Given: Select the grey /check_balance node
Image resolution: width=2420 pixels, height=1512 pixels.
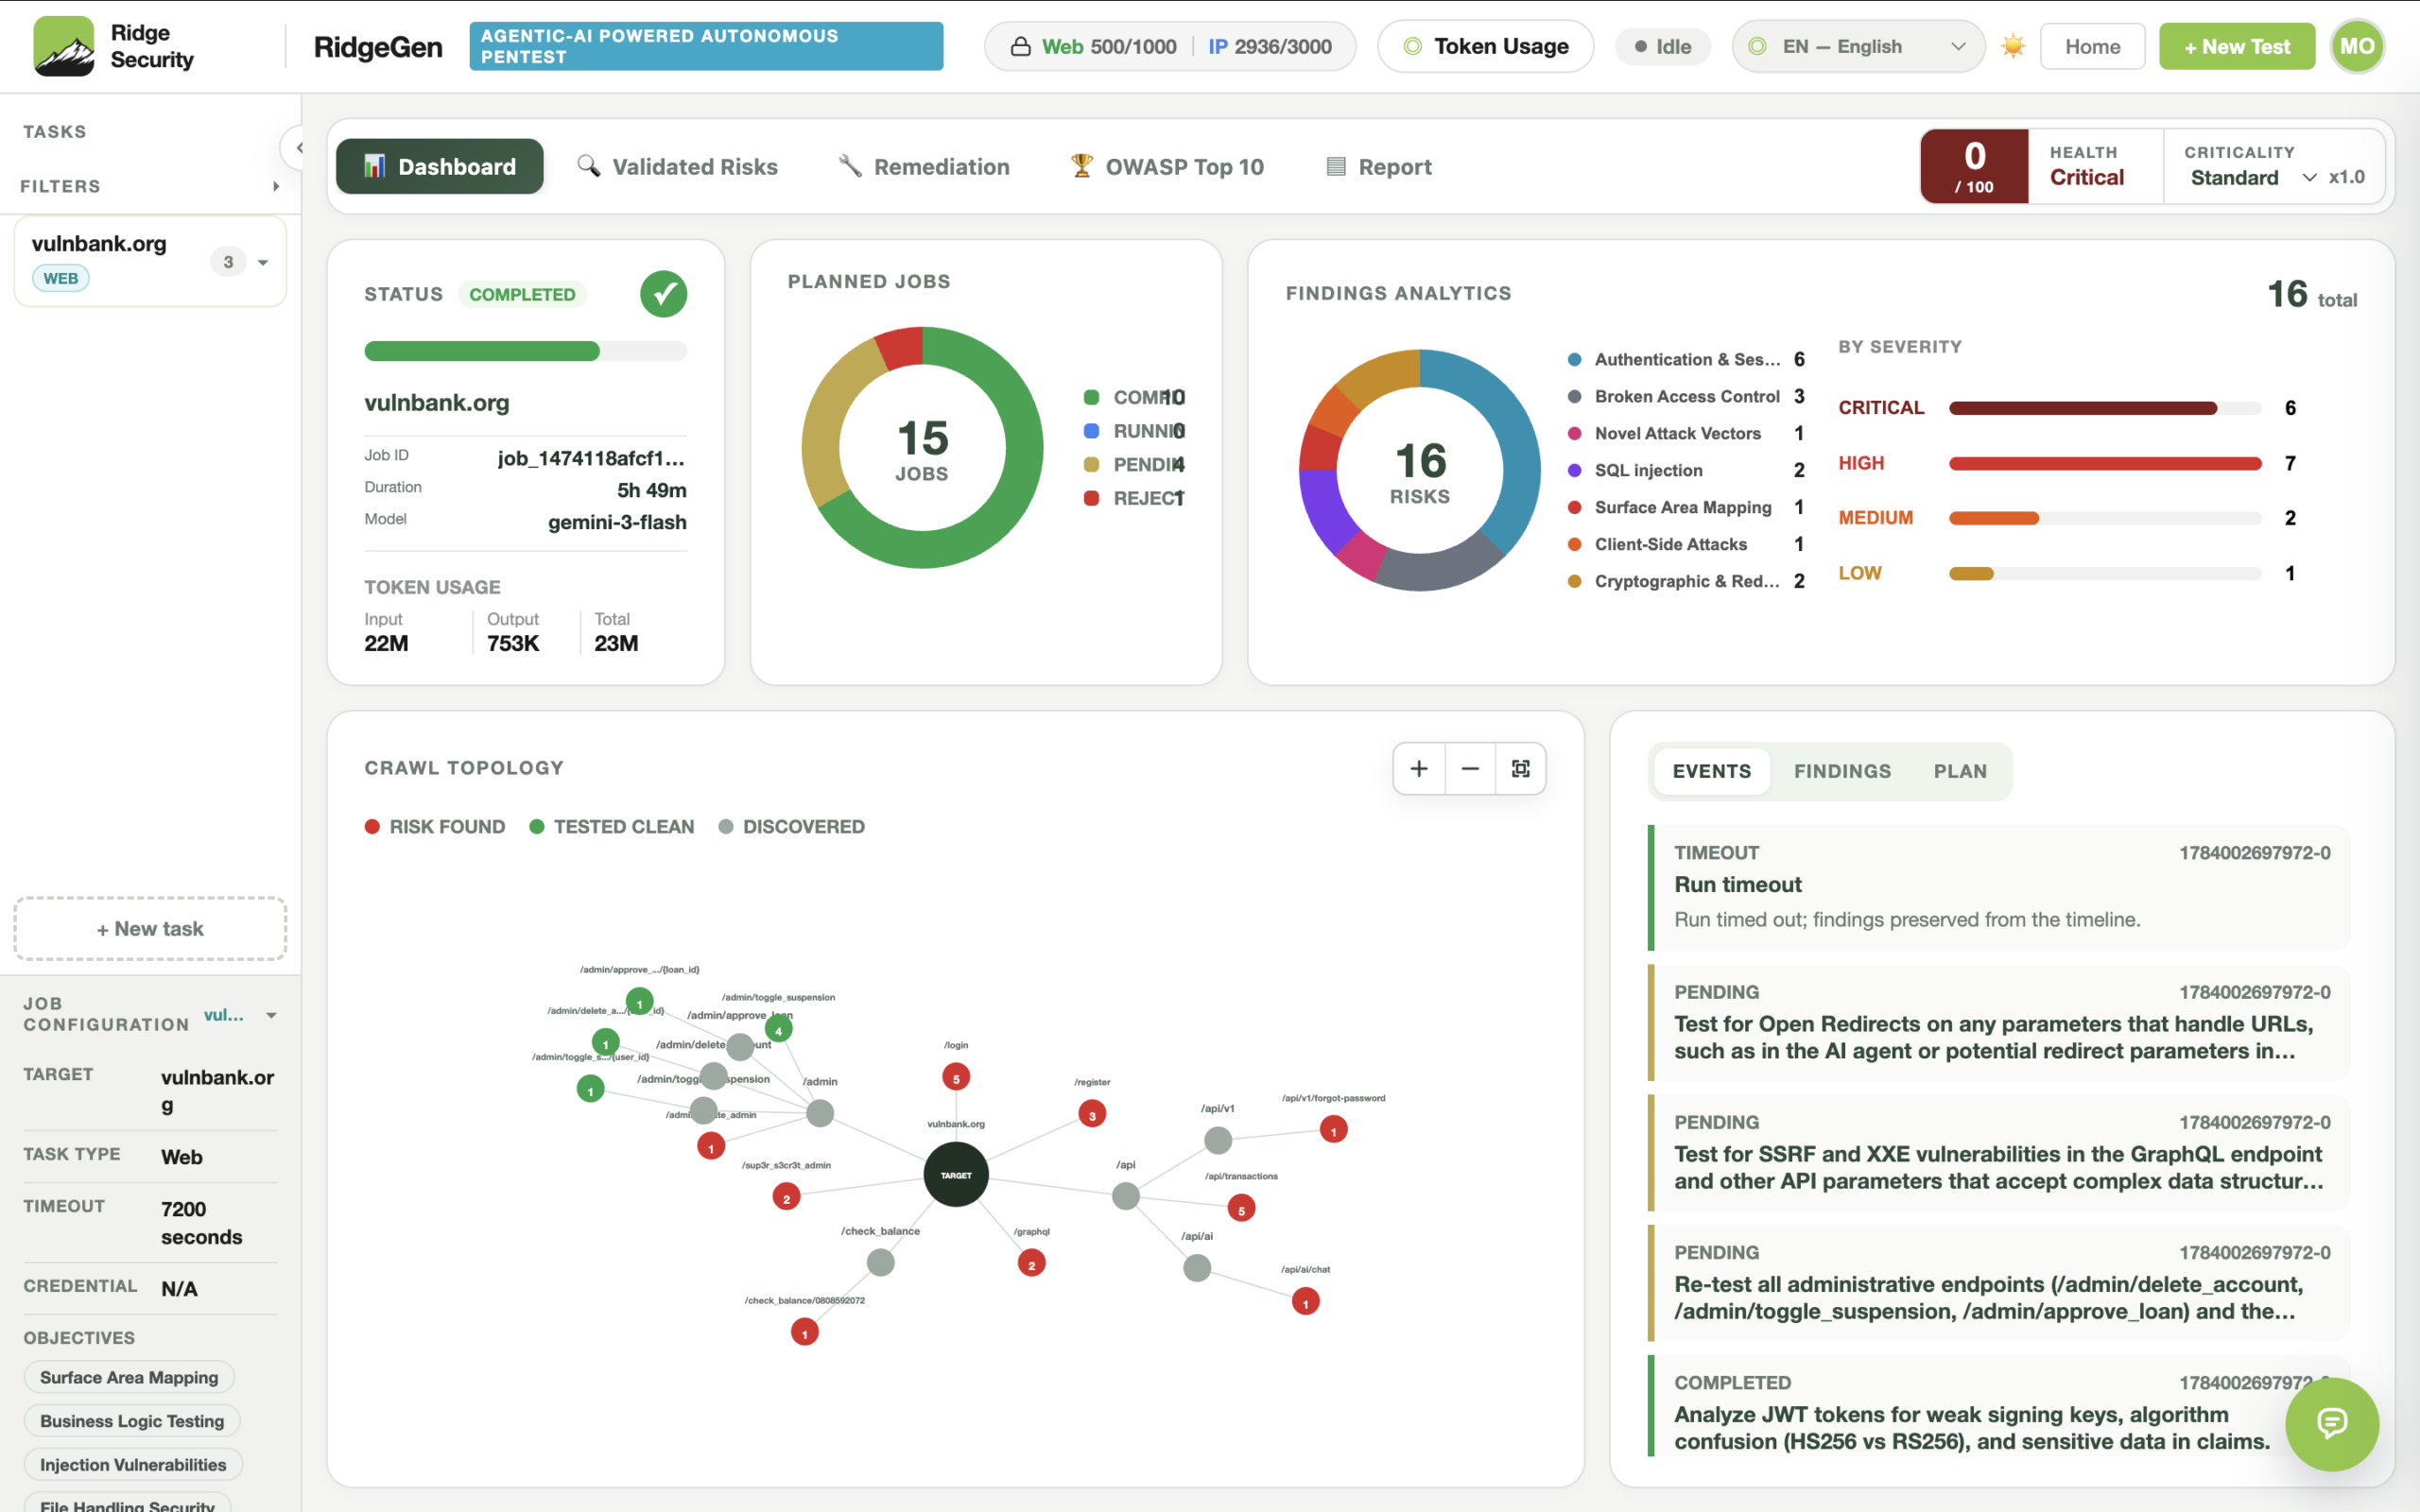Looking at the screenshot, I should coord(880,1263).
